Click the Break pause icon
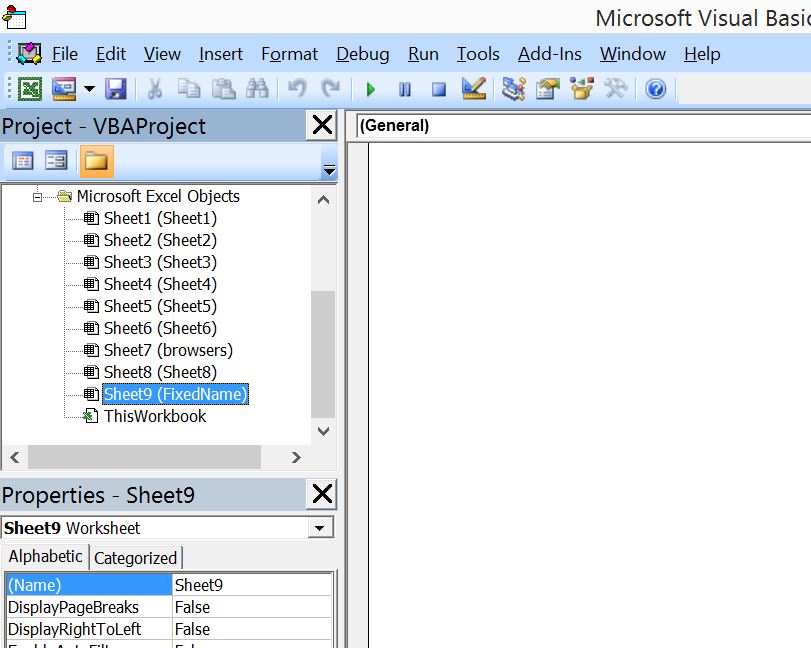The width and height of the screenshot is (811, 648). click(405, 89)
